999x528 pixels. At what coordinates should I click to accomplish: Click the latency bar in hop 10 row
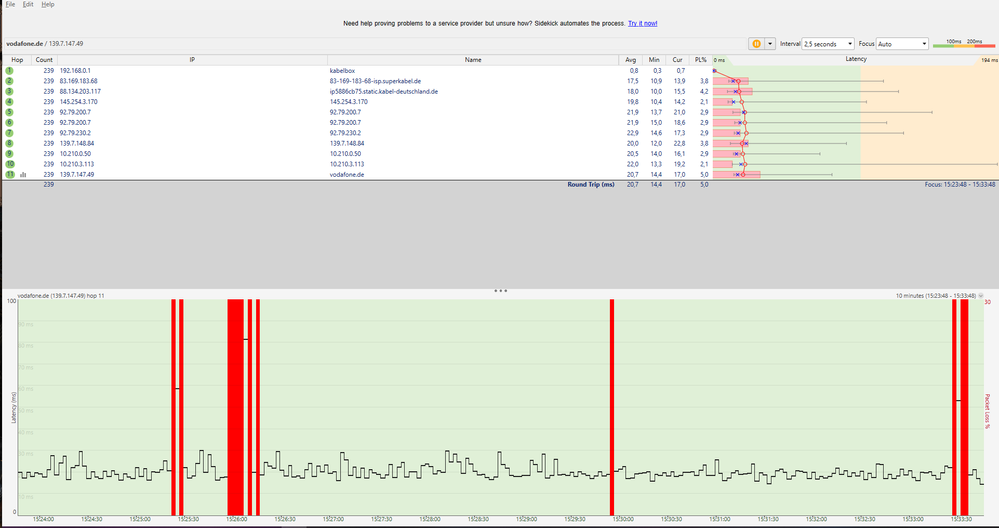tap(723, 164)
